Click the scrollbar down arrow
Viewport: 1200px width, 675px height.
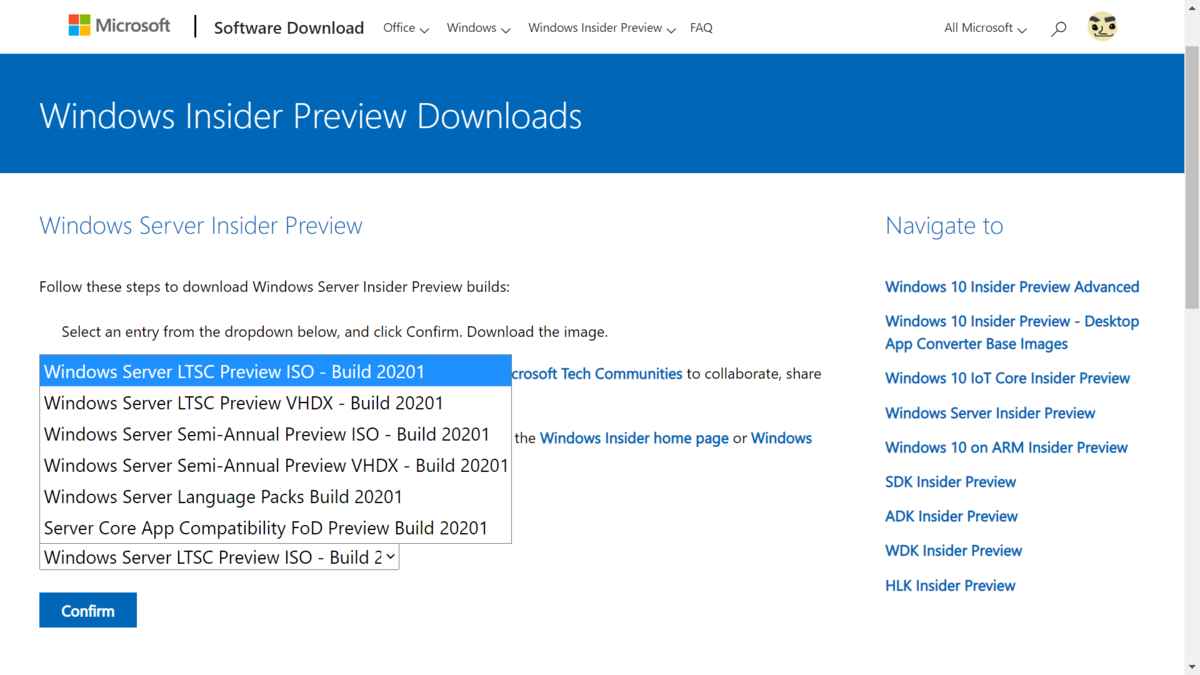point(1191,667)
